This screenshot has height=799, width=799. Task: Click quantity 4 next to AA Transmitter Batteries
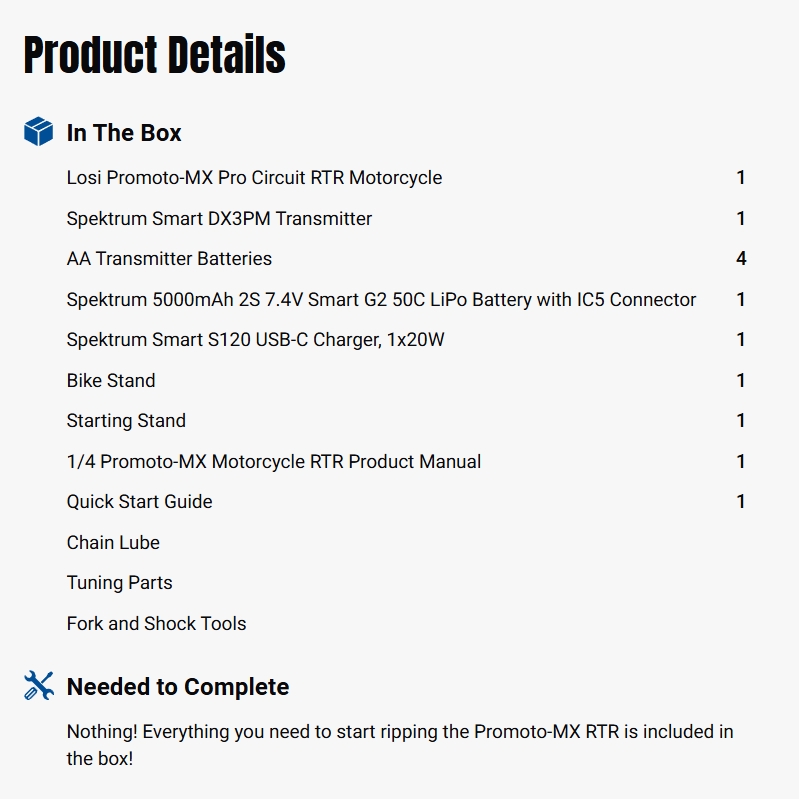click(741, 259)
